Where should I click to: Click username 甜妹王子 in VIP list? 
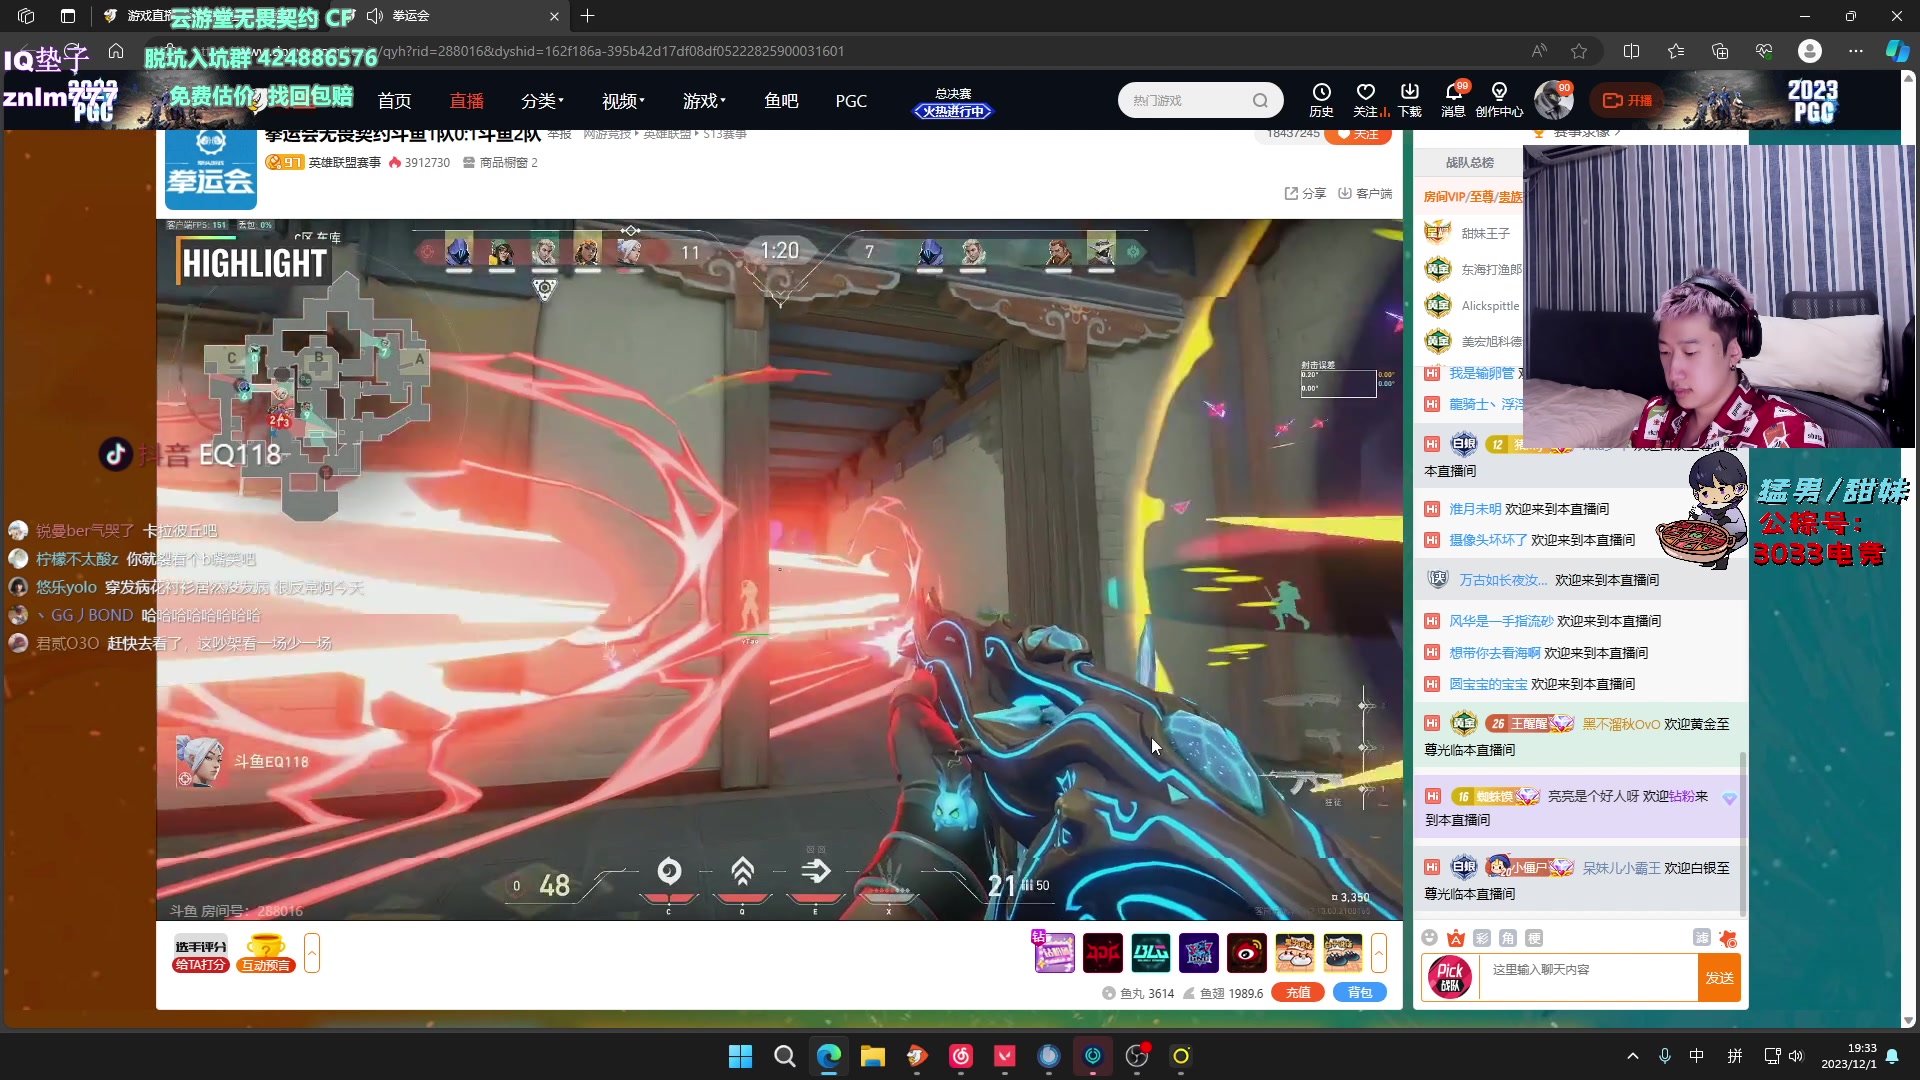click(1485, 233)
